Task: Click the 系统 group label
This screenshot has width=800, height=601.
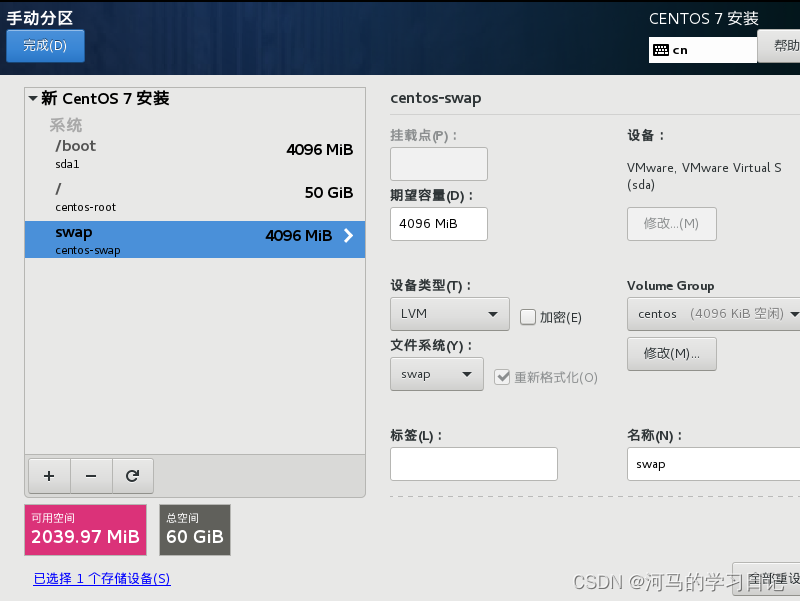Action: click(x=66, y=125)
